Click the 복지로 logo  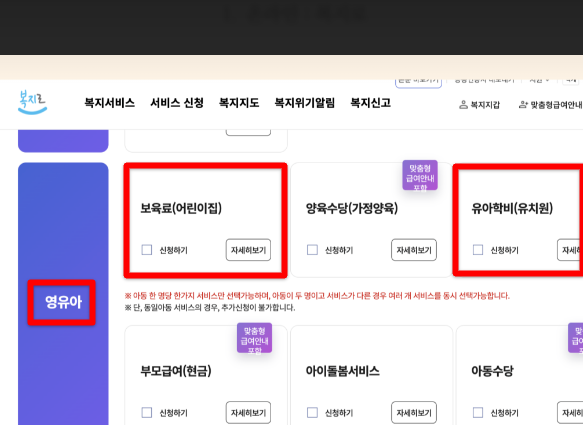pos(32,102)
